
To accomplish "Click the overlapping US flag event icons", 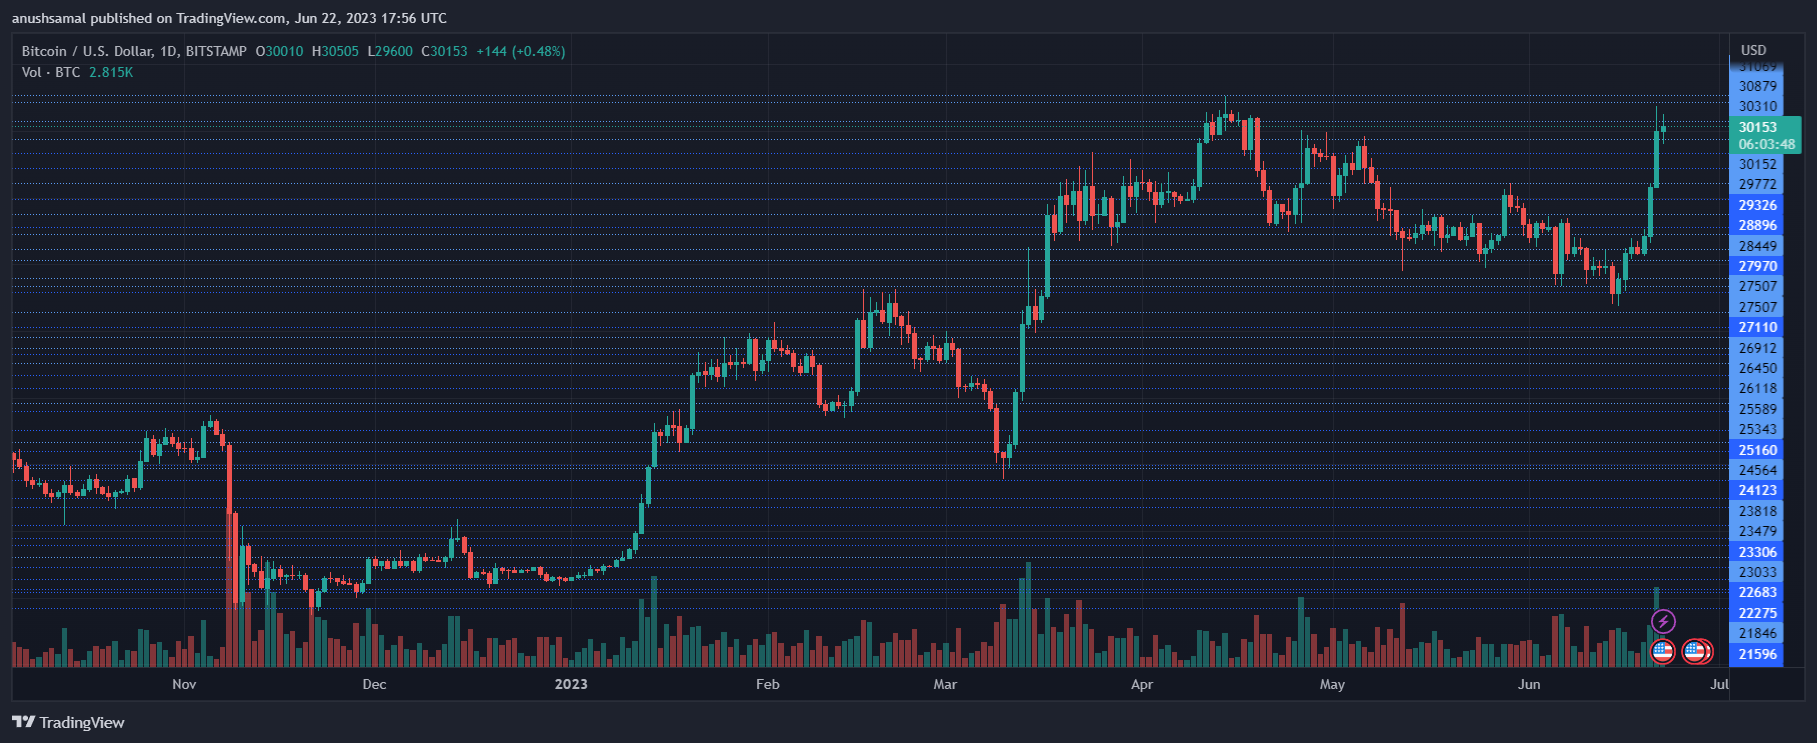I will click(x=1697, y=651).
